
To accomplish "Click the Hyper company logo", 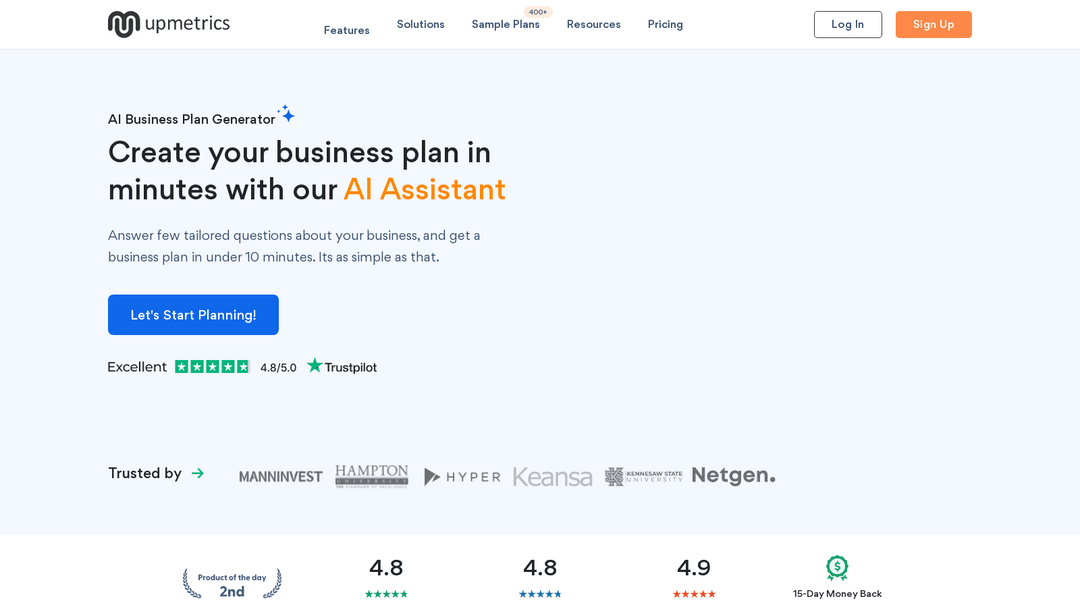I will point(462,477).
